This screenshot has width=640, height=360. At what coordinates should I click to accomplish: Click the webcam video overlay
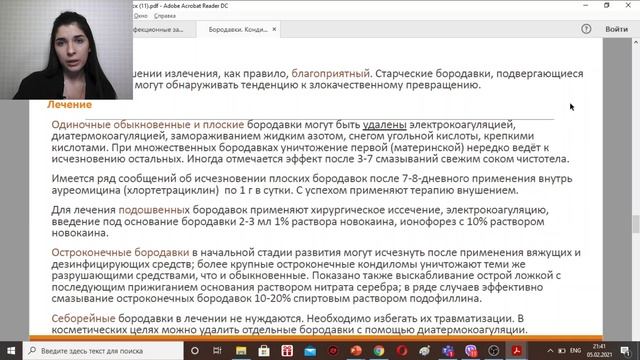[66, 50]
